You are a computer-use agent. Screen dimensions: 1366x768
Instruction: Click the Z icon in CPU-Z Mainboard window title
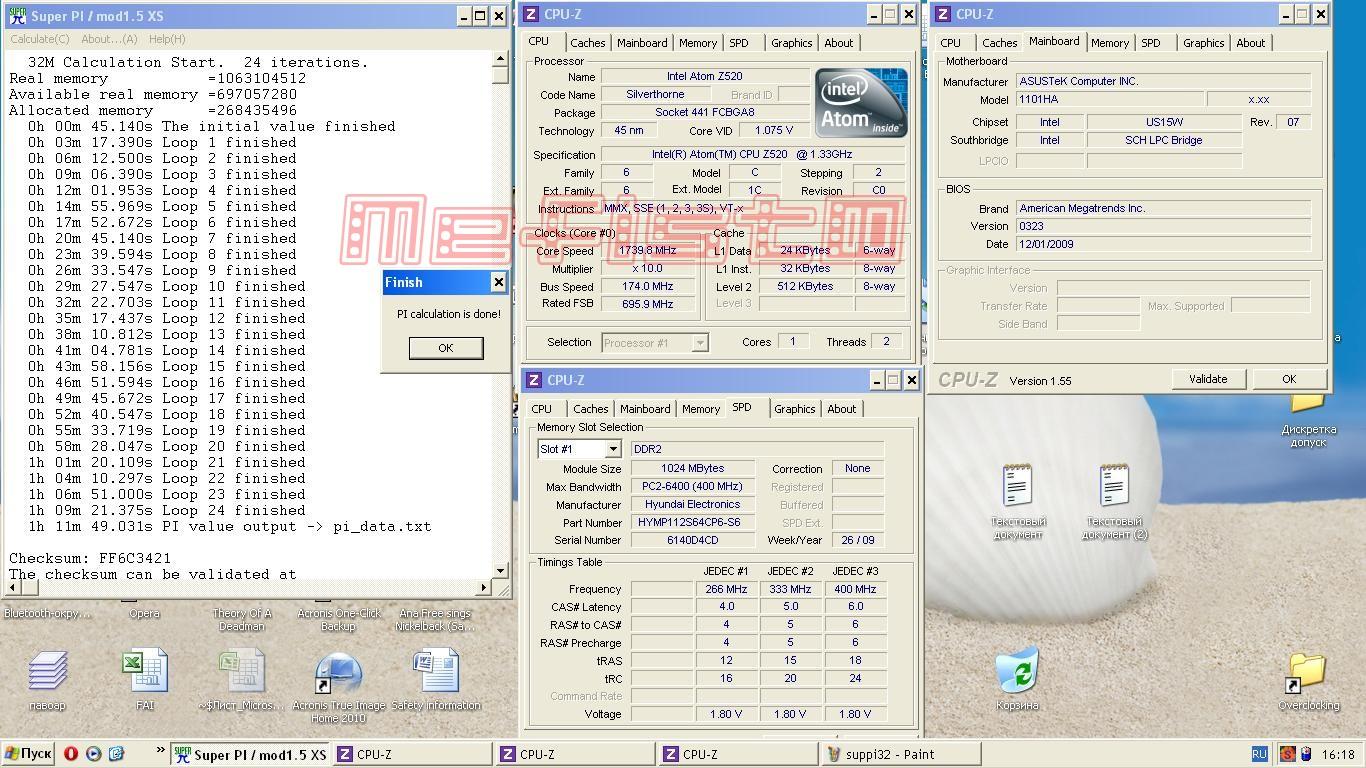tap(943, 14)
